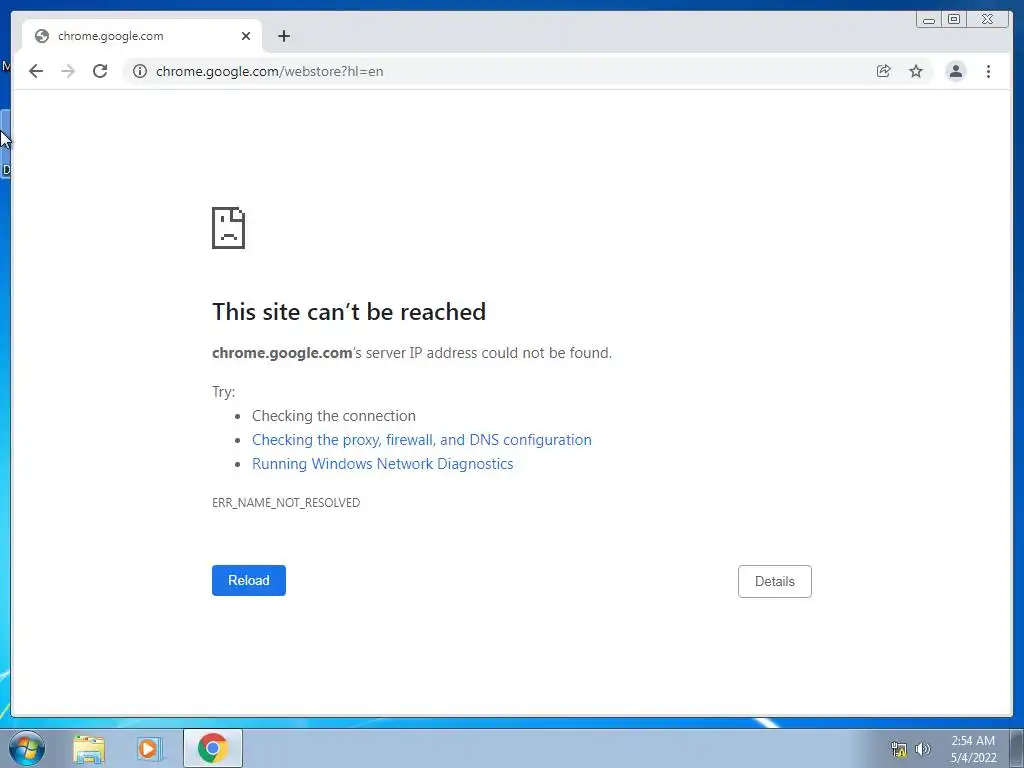Close the Chrome window
Screen dimensions: 1024x768
tap(988, 20)
